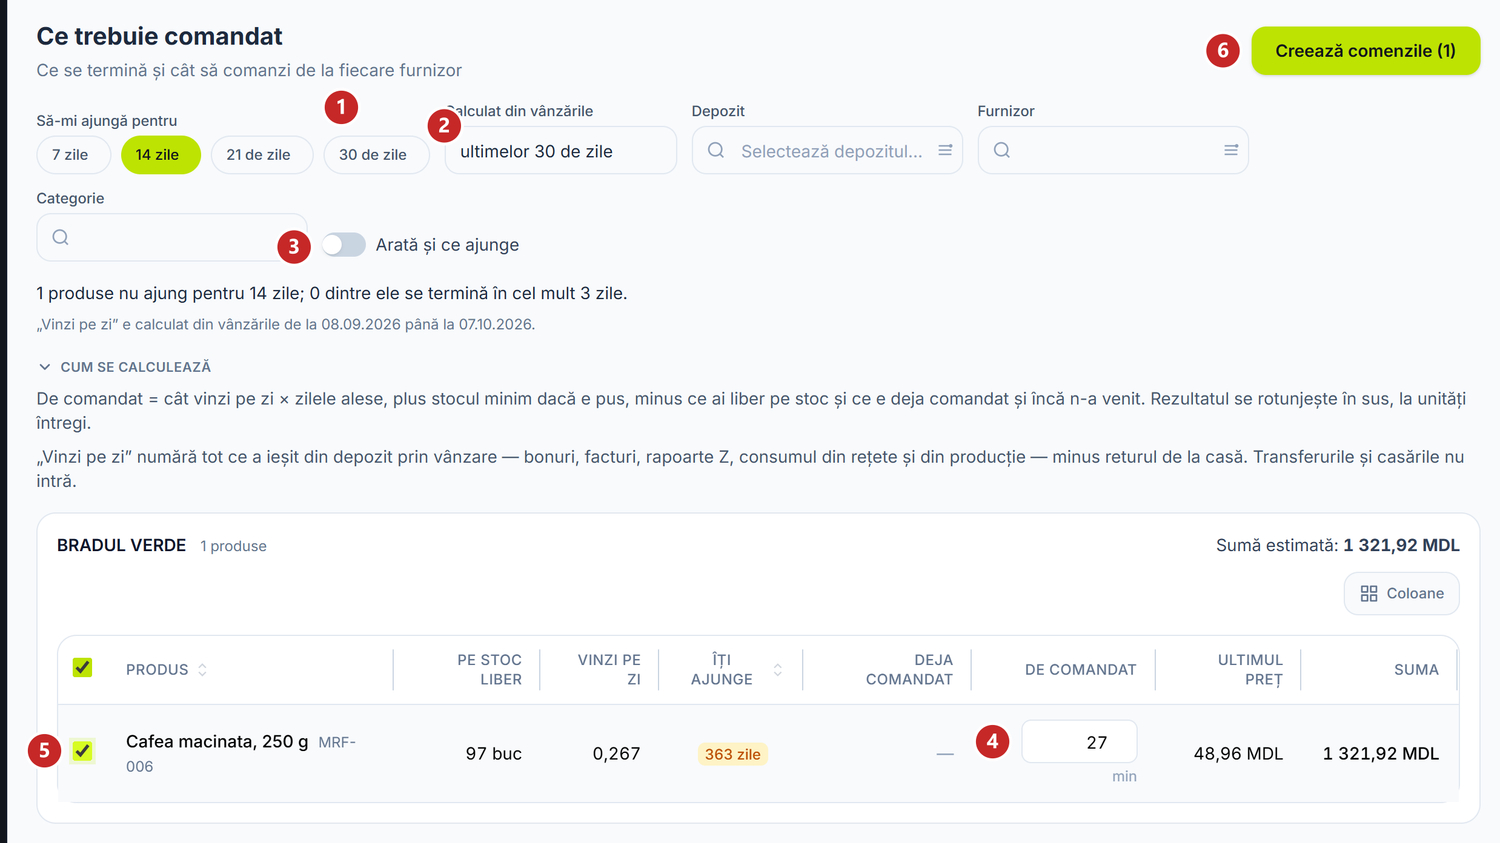Open the Categorie dropdown field
1500x843 pixels.
click(172, 237)
